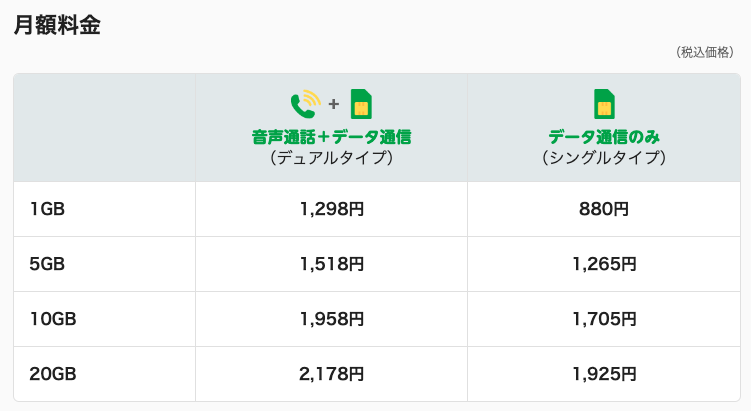Click the 20GB plan row label
This screenshot has width=751, height=411.
[53, 374]
